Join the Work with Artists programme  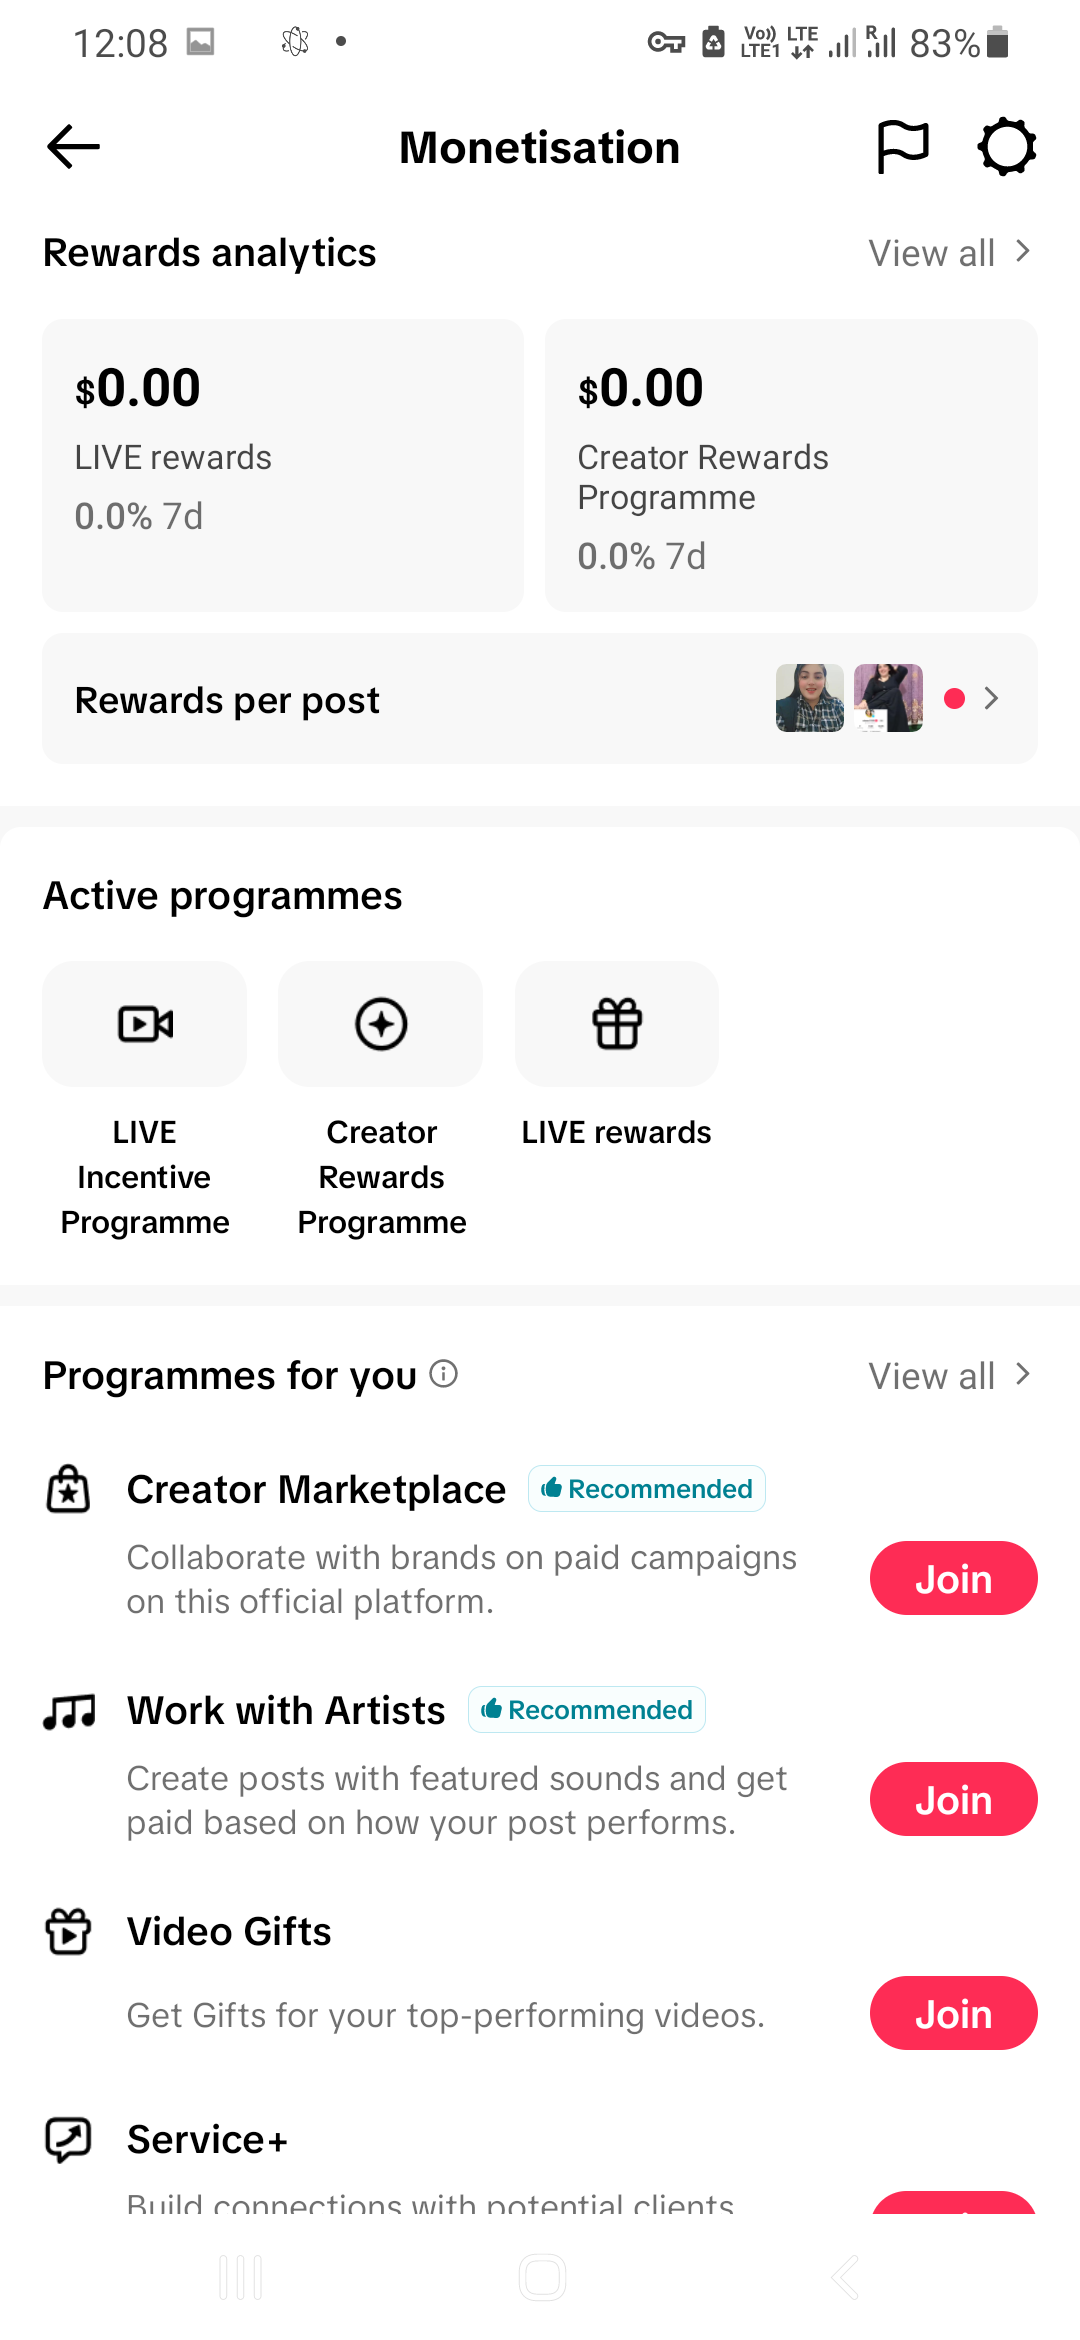point(954,1800)
